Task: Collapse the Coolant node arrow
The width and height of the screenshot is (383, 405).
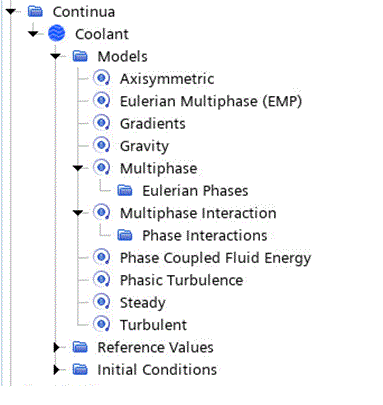Action: click(33, 34)
